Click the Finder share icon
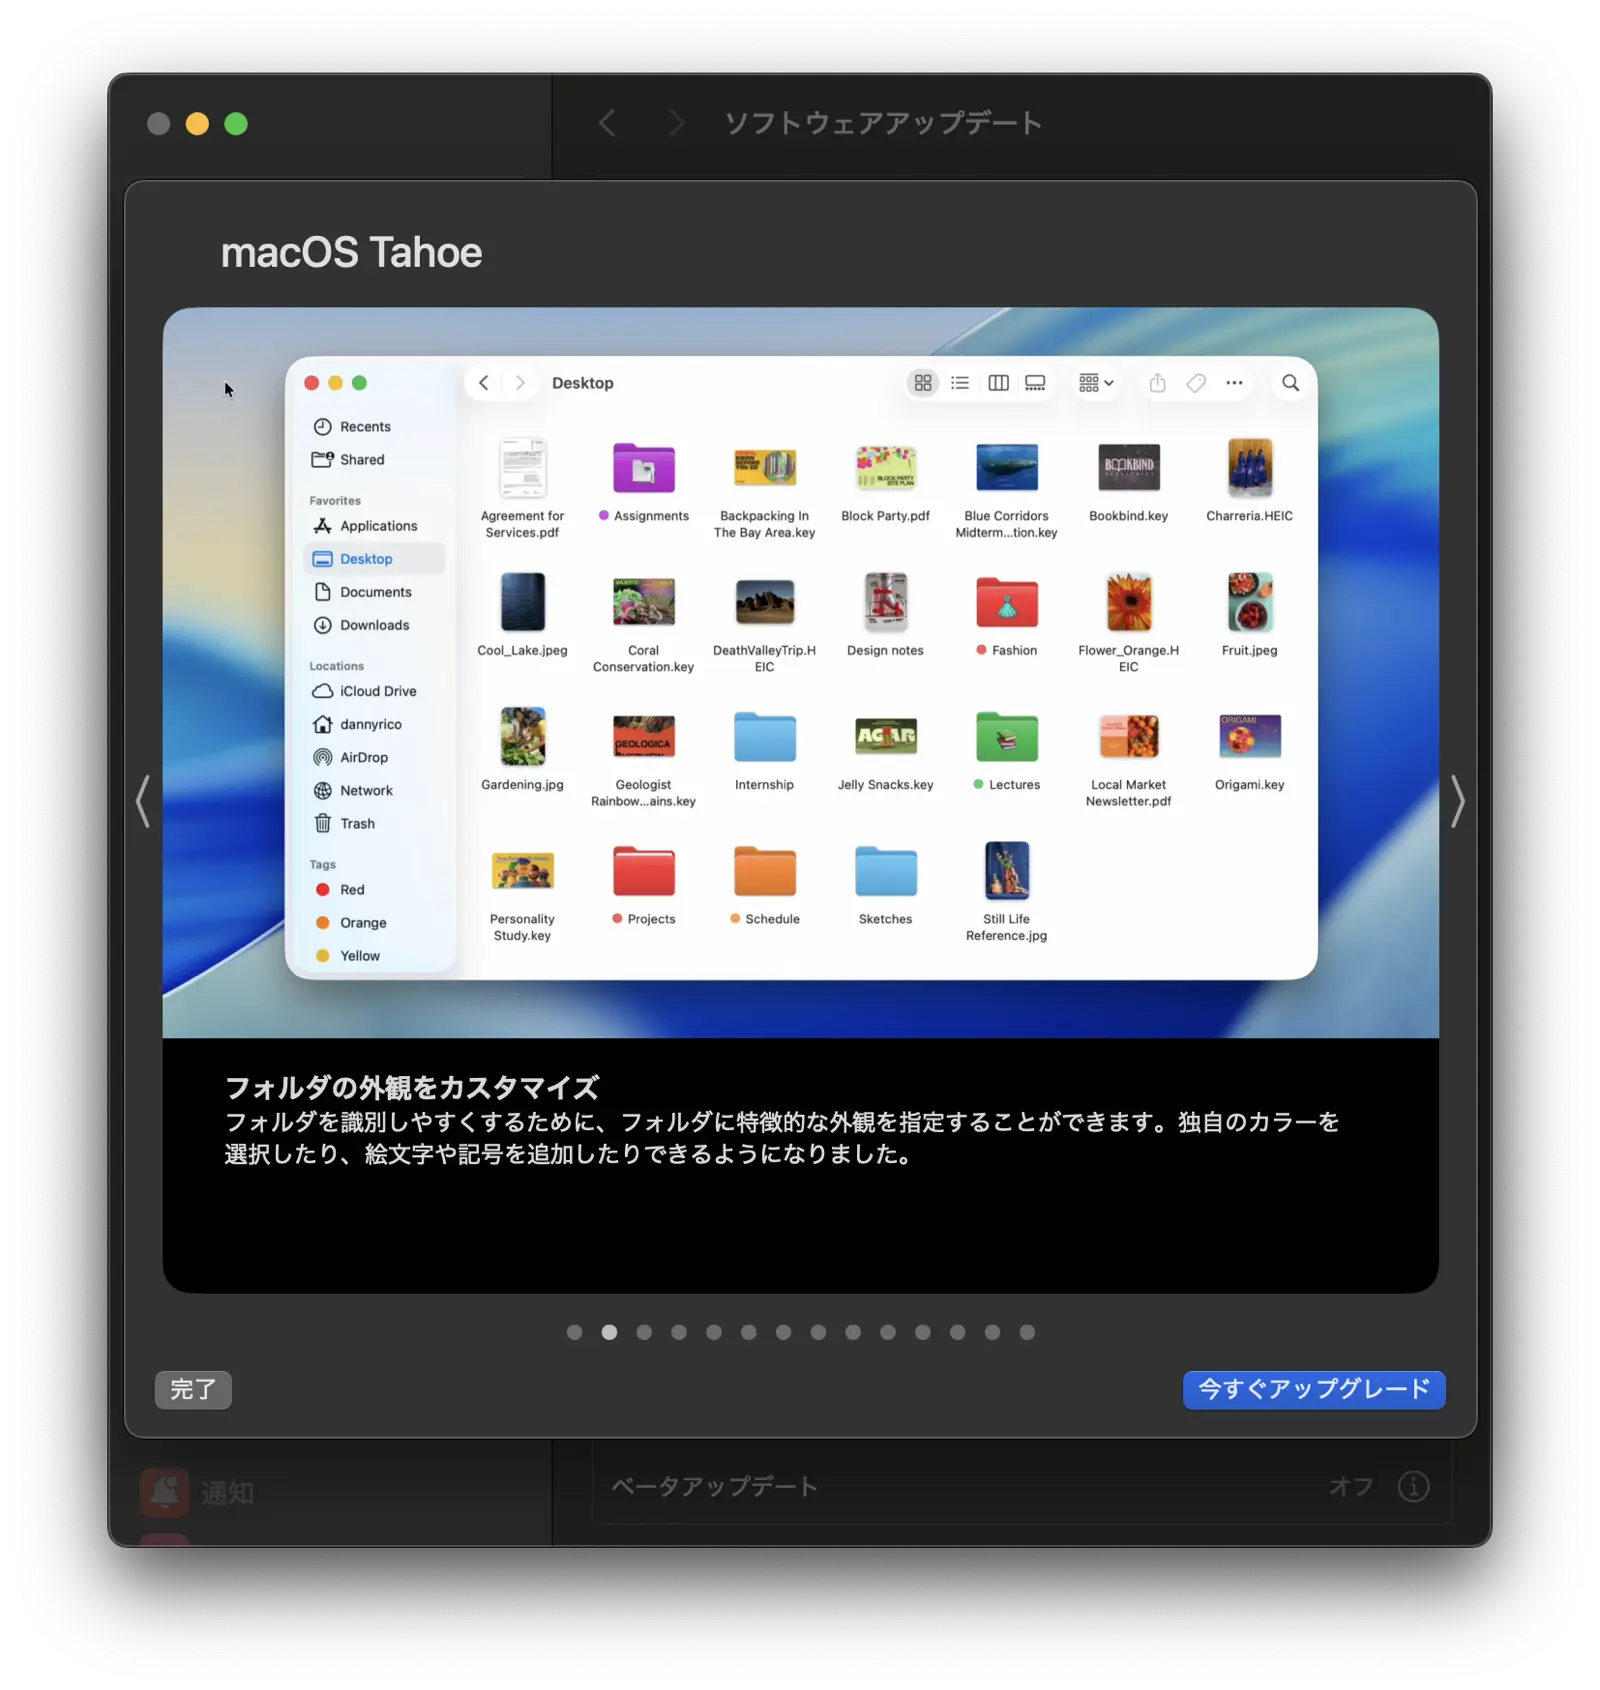 tap(1157, 383)
